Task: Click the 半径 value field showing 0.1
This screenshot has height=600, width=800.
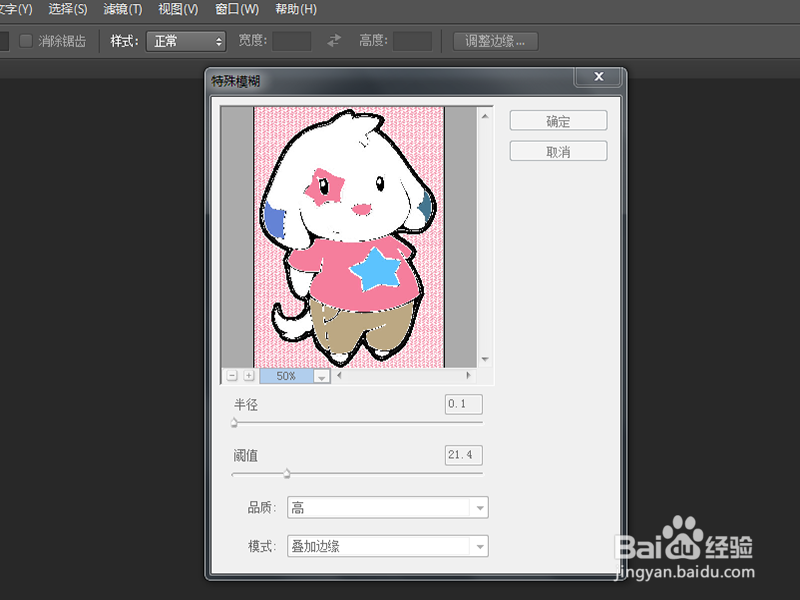Action: [x=463, y=404]
